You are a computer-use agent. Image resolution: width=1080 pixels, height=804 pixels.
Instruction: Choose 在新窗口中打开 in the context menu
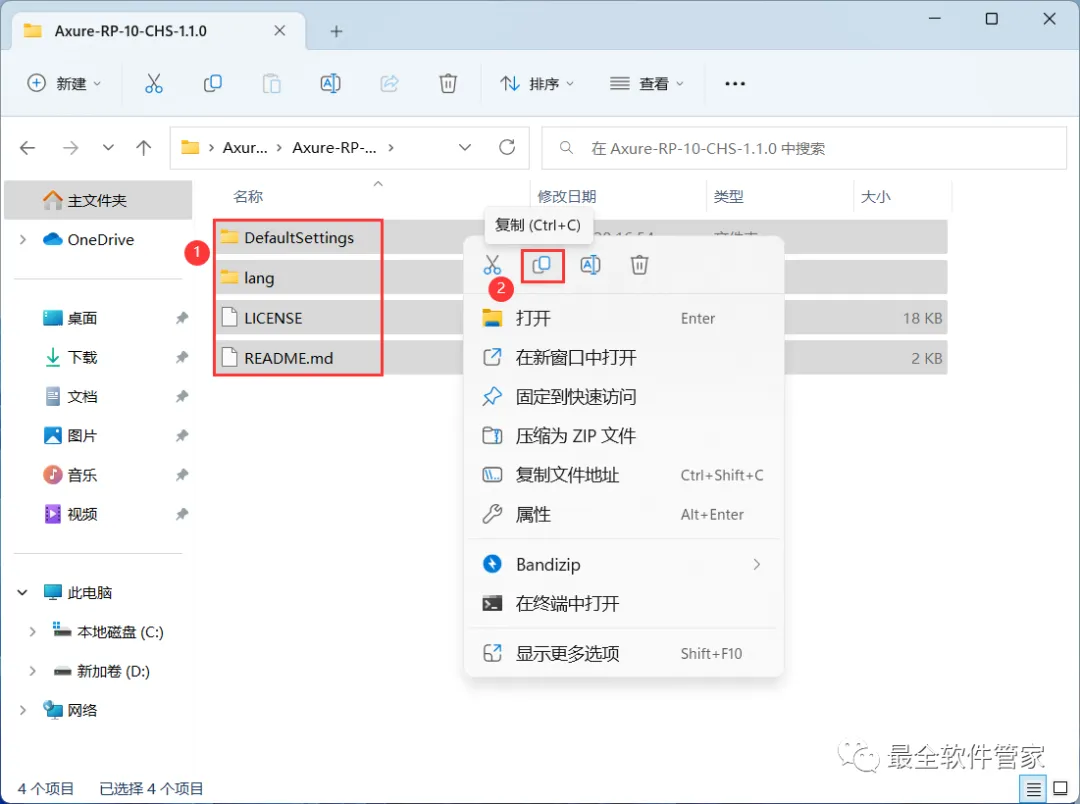(624, 358)
